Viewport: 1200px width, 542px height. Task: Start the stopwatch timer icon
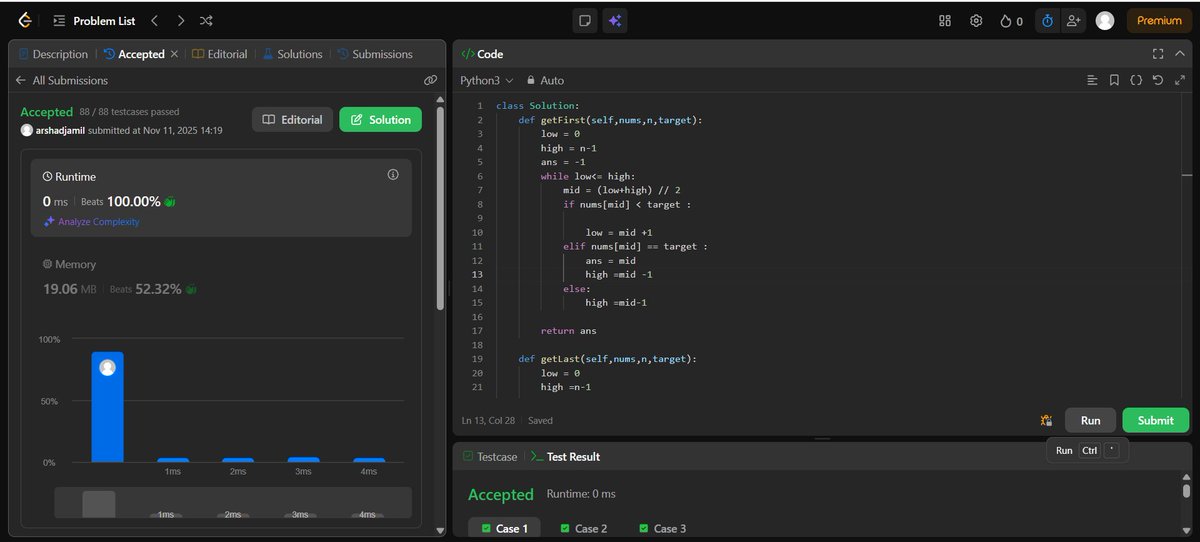point(1047,20)
